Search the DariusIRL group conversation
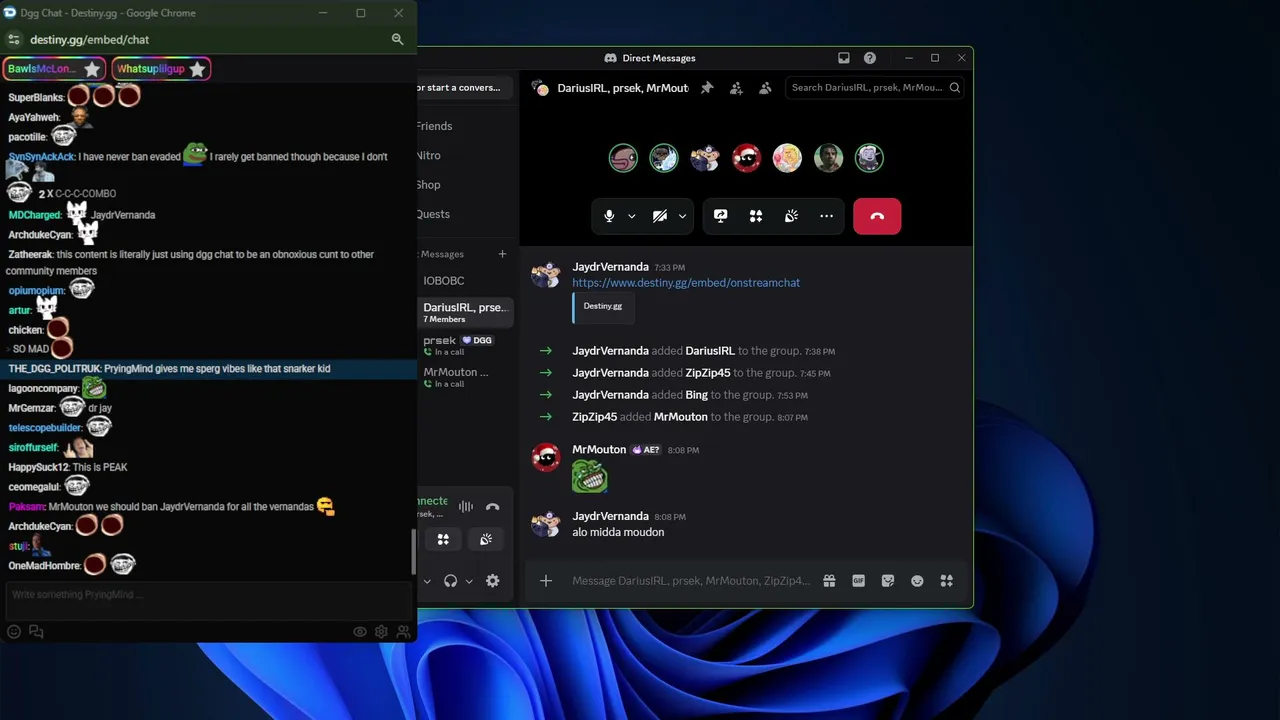This screenshot has width=1280, height=720. pyautogui.click(x=875, y=88)
